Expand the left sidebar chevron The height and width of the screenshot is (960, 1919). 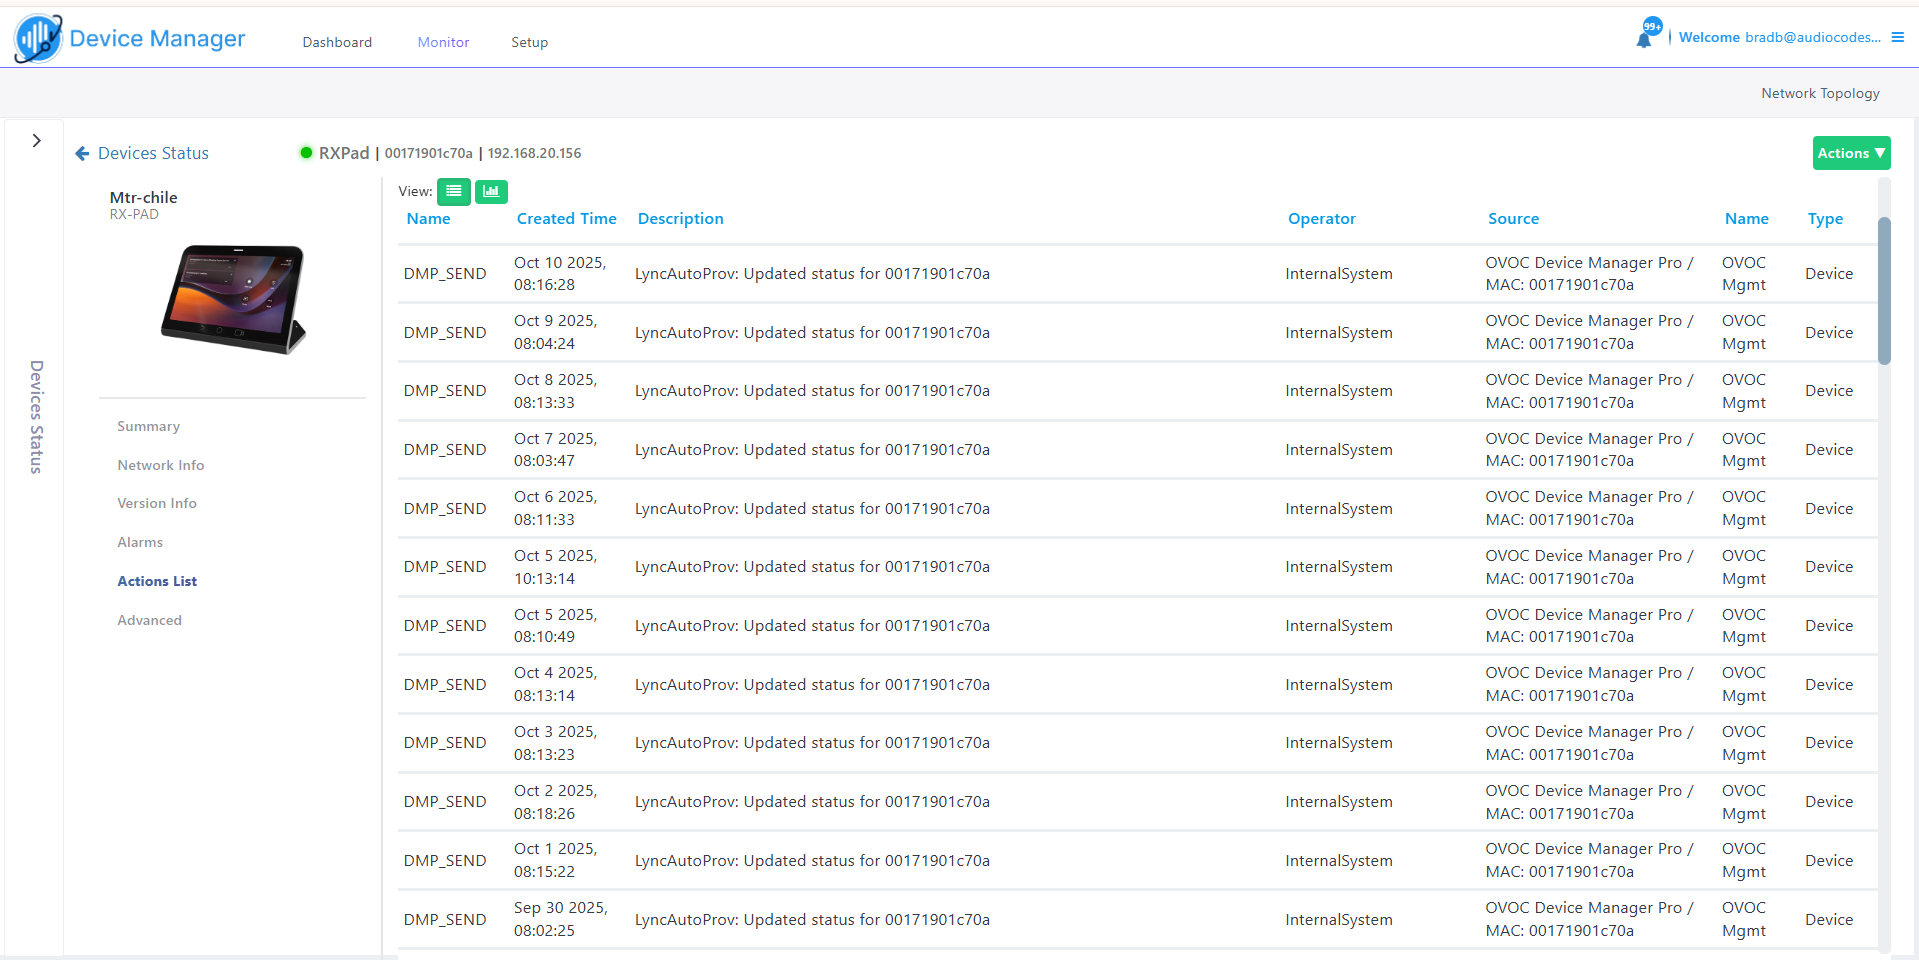36,141
